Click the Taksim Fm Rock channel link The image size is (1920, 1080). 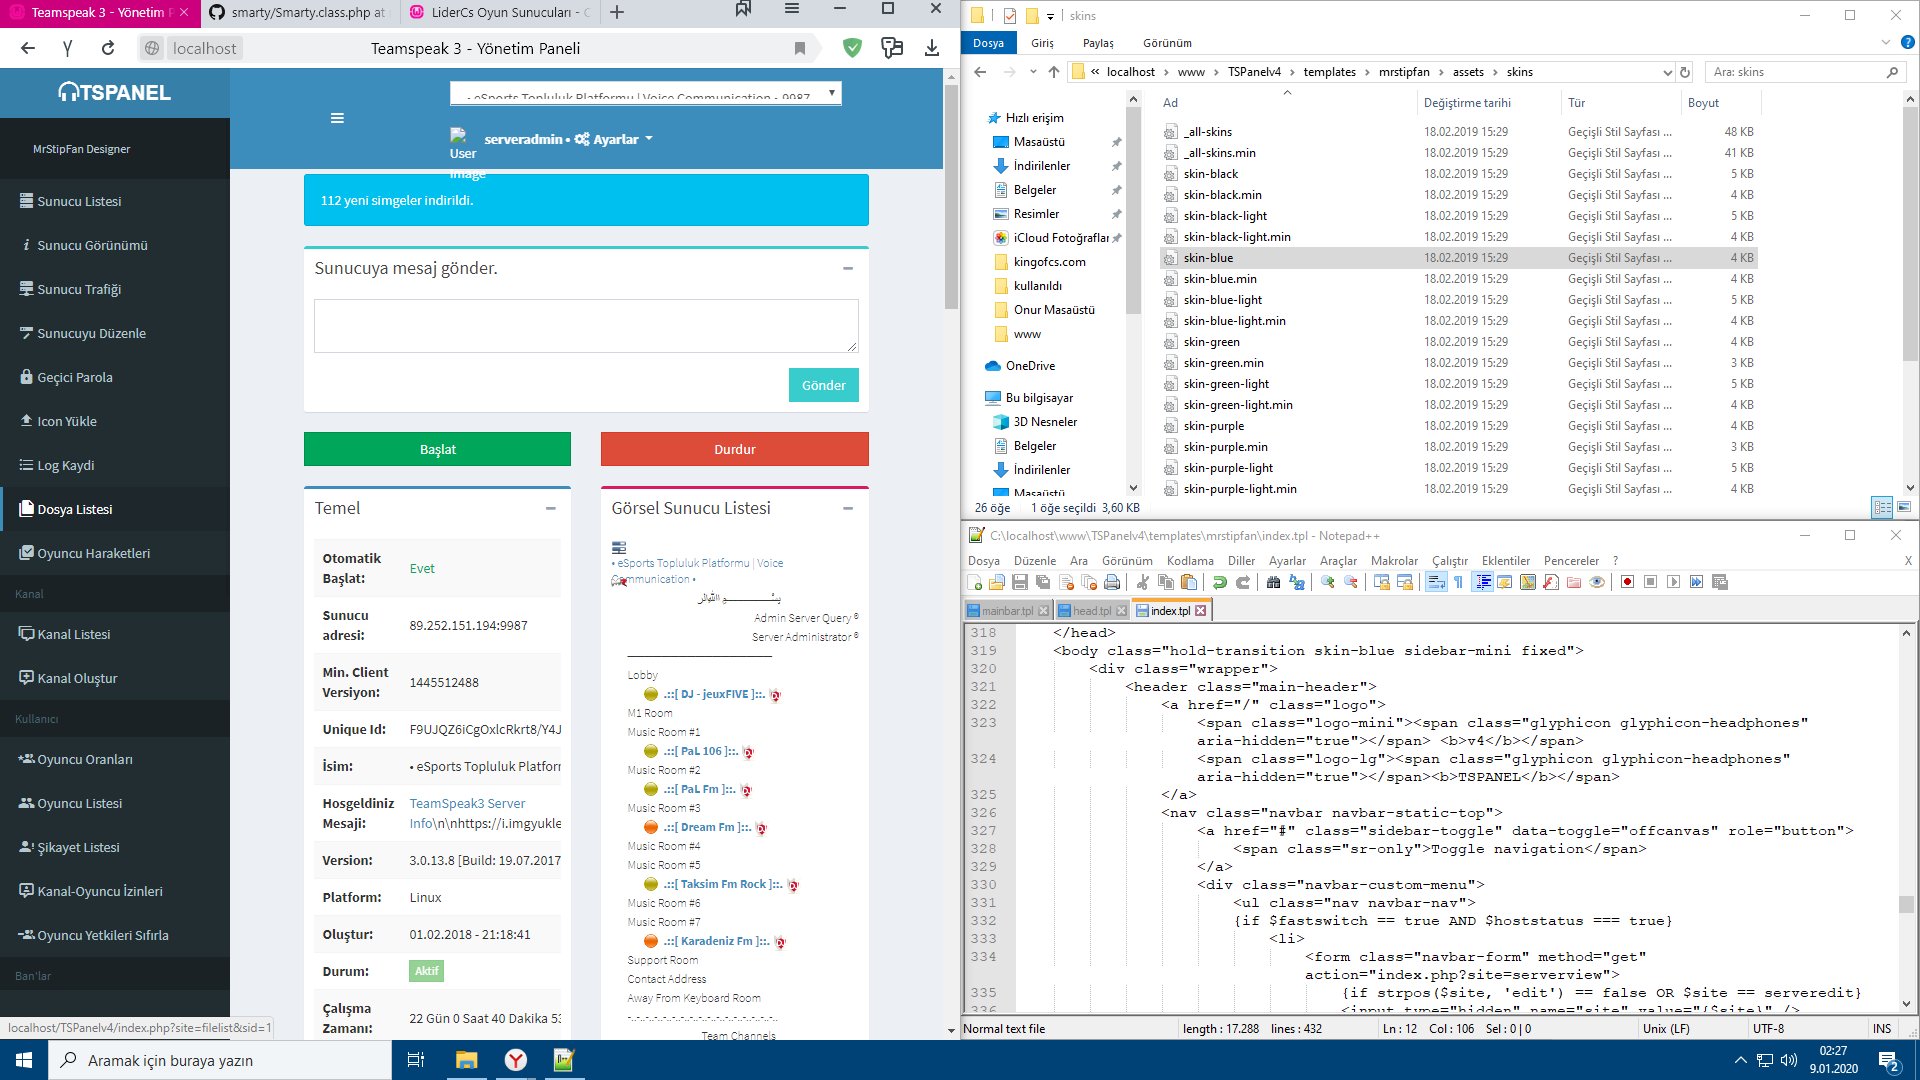coord(723,884)
